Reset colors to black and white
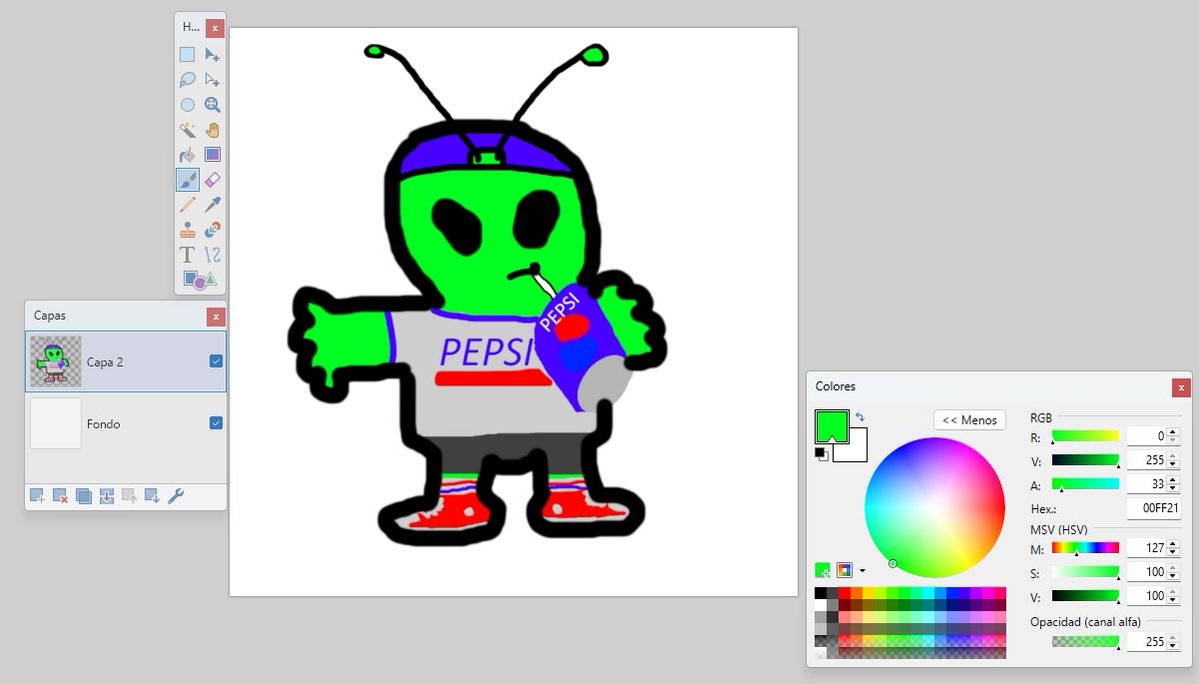 pyautogui.click(x=821, y=454)
